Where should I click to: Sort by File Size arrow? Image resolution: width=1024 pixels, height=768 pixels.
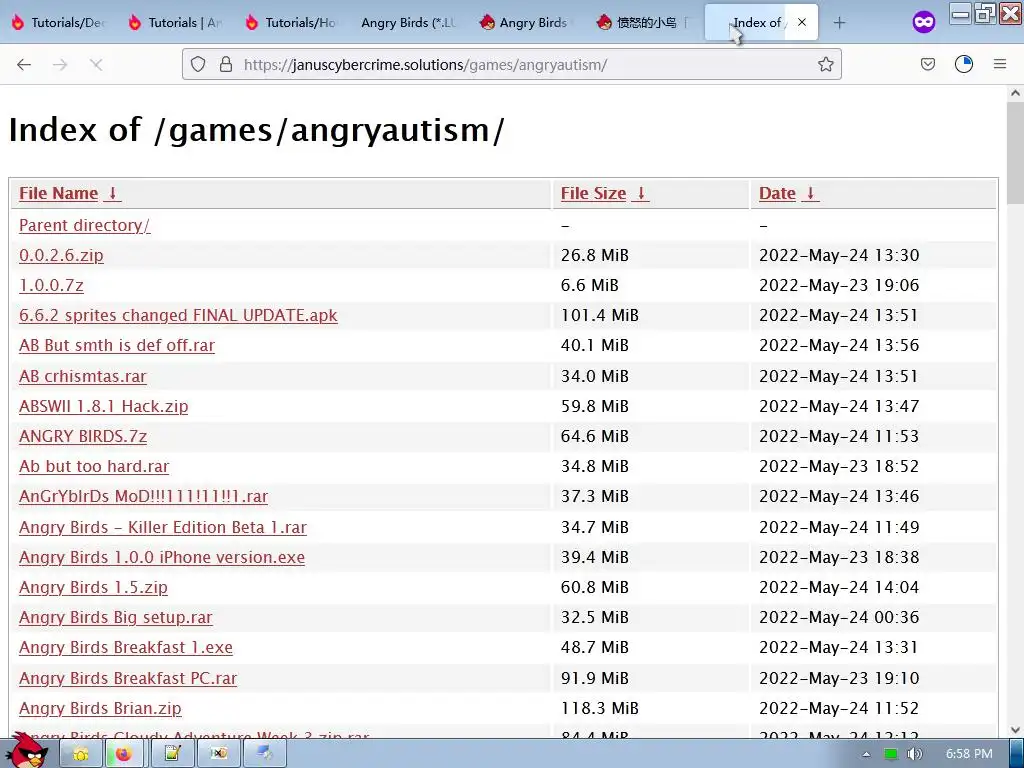point(641,193)
